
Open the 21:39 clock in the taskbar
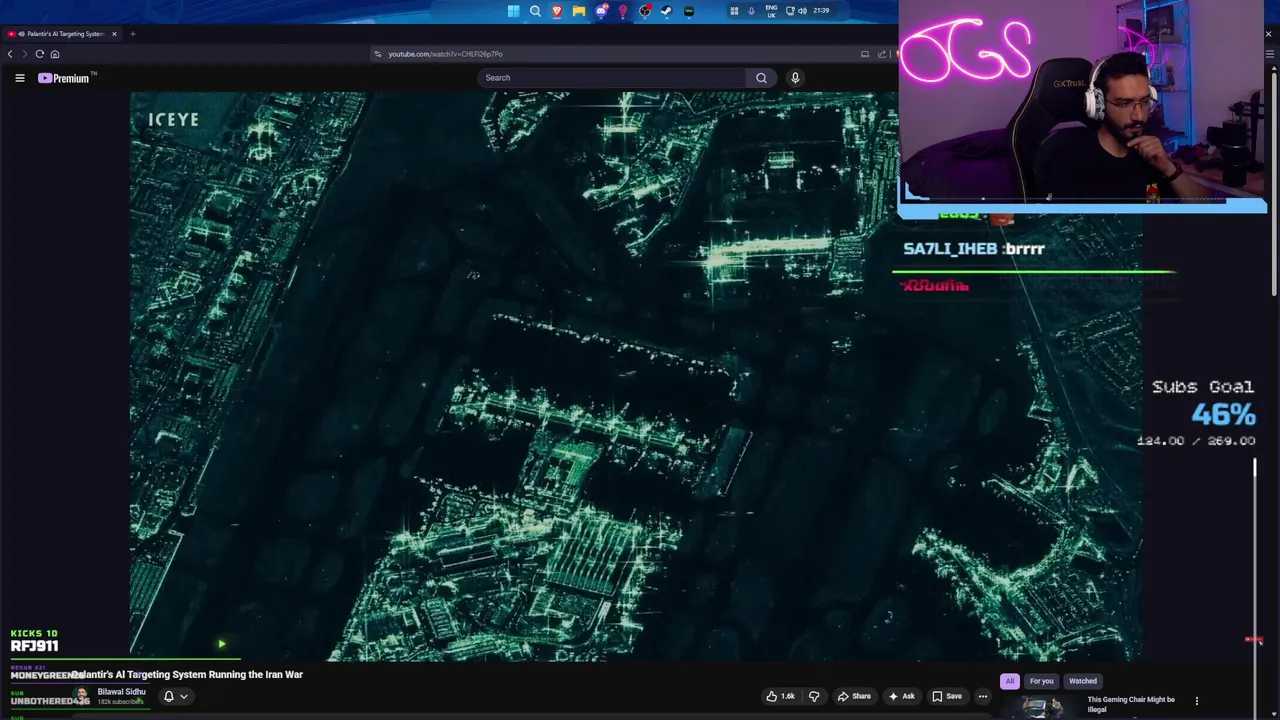pos(821,11)
